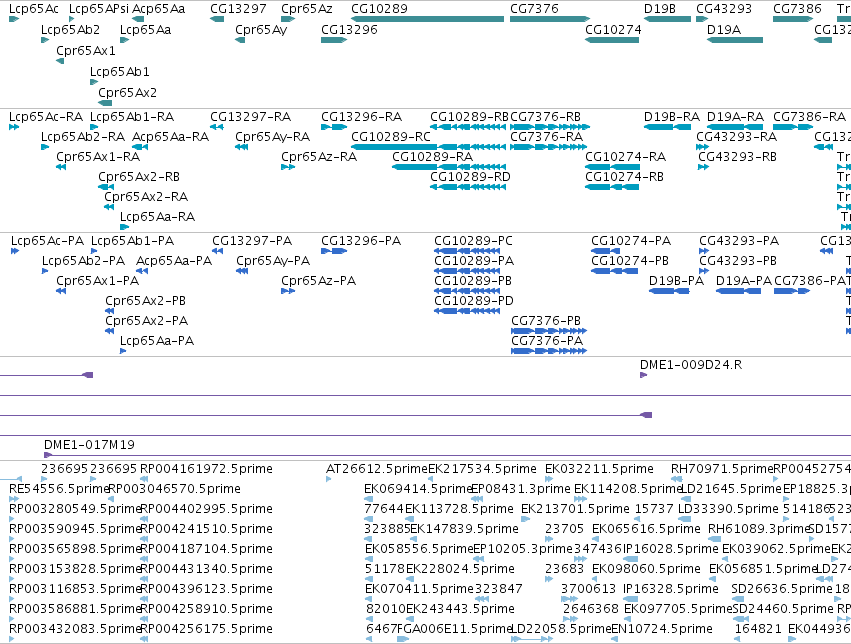Click the Acp65Aa-PA protein label
The image size is (851, 644).
tap(174, 260)
